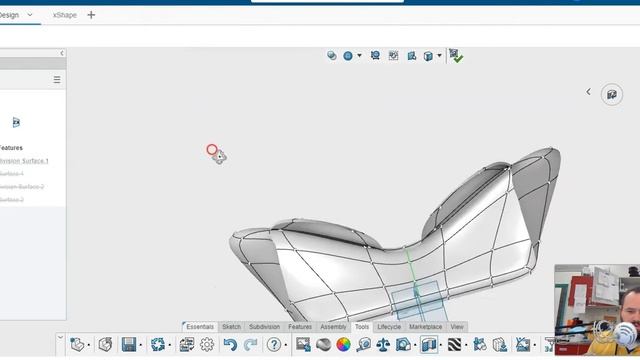Switch to the Sketch tab
Viewport: 640px width, 360px height.
click(231, 327)
